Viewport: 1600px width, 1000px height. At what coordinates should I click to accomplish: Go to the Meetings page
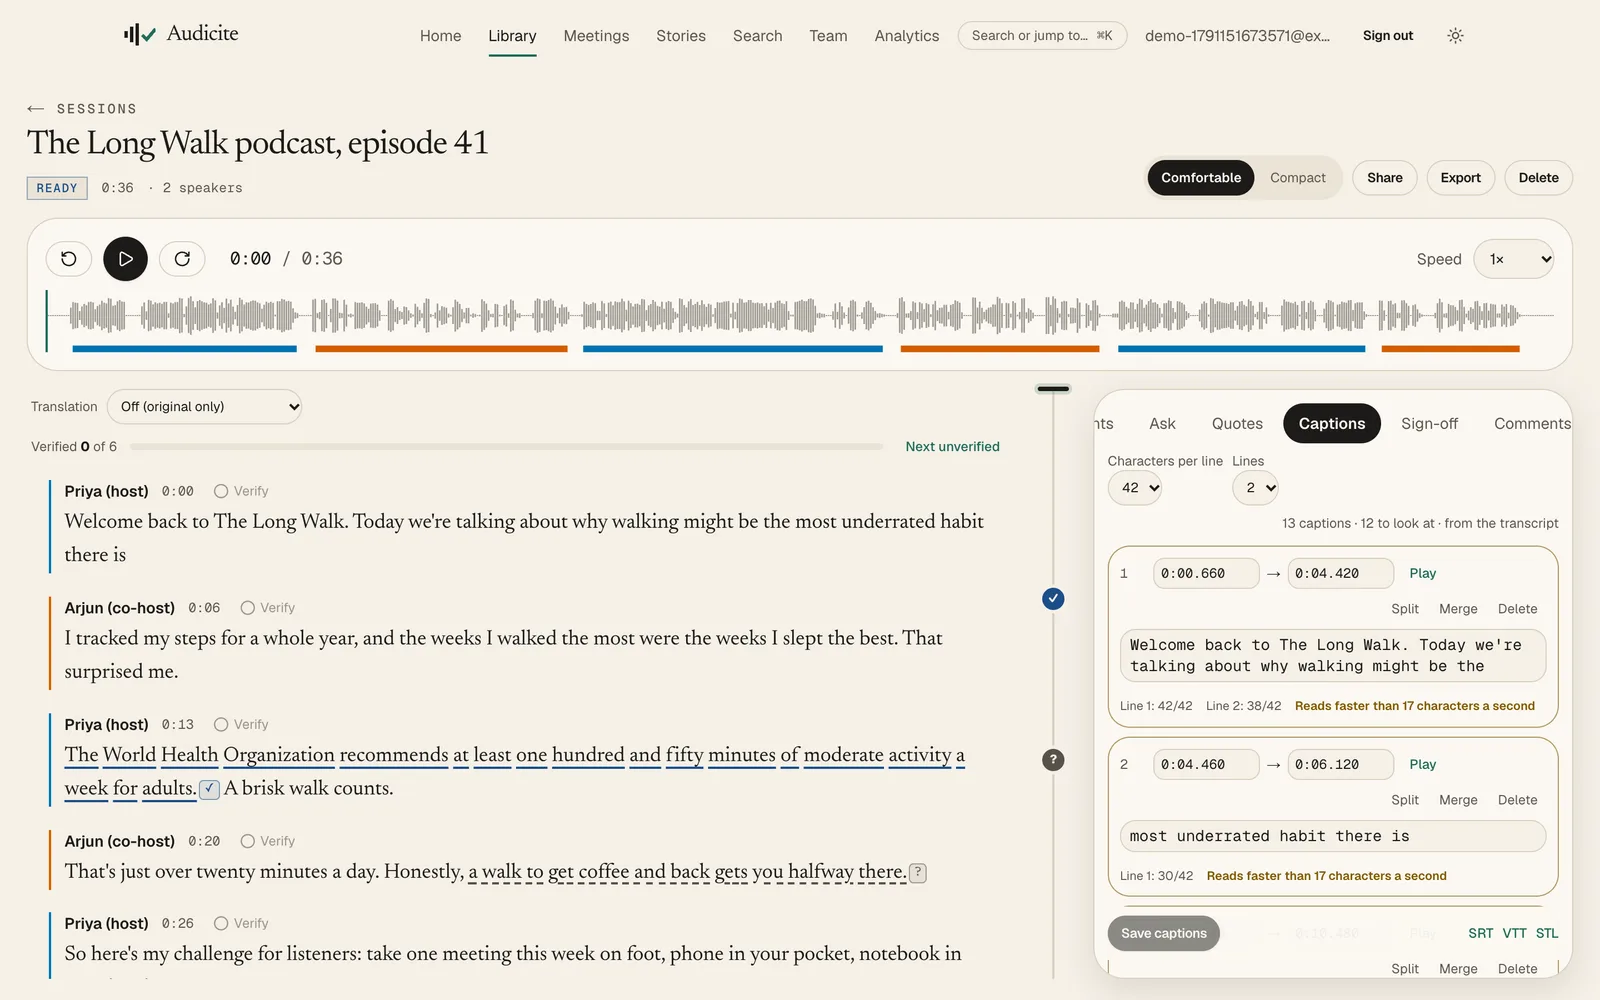click(x=596, y=36)
